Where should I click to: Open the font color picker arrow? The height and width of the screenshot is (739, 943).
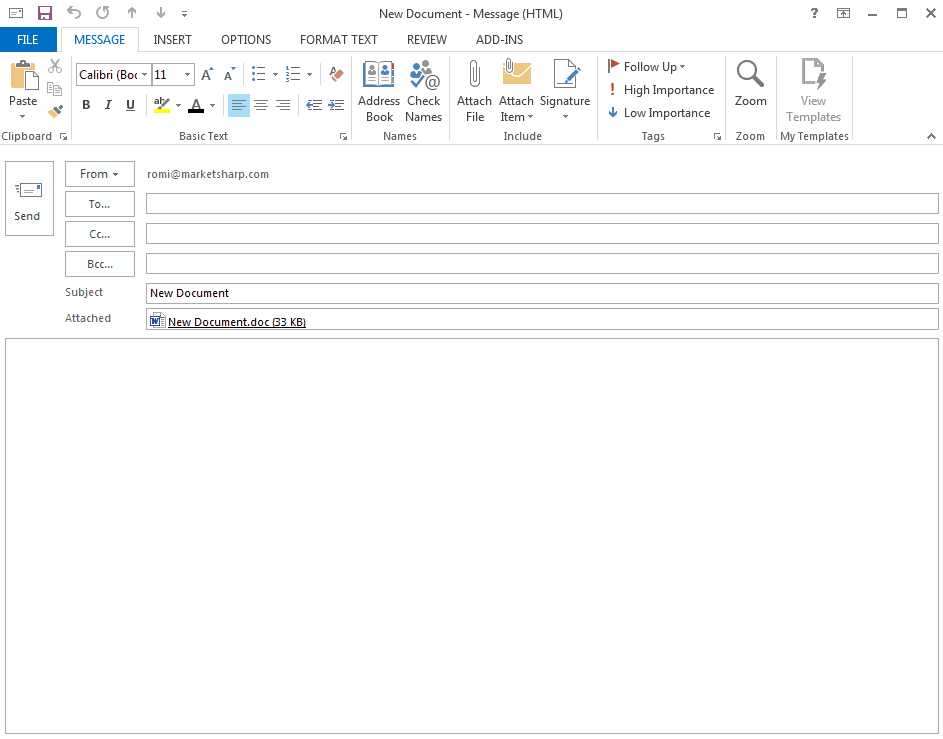pos(212,106)
